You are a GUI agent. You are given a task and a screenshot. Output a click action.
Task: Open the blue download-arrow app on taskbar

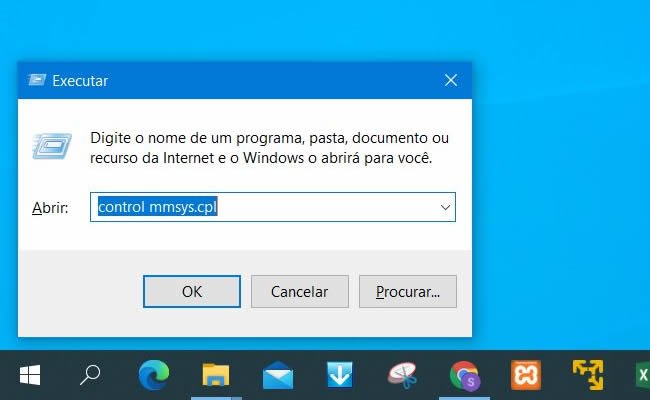click(340, 374)
